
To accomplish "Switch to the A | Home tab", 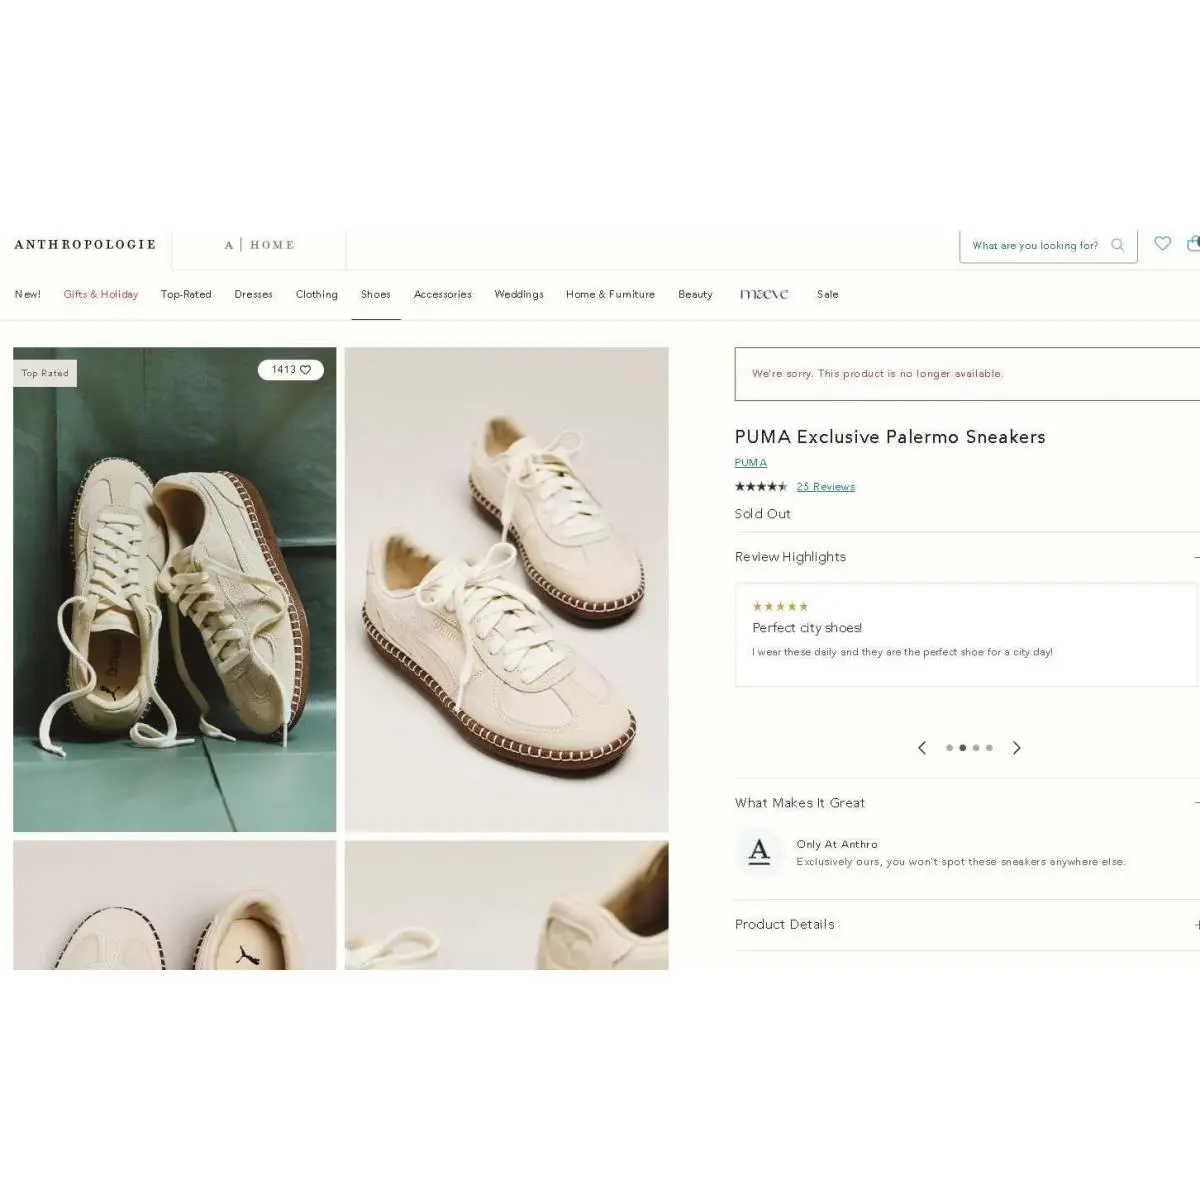I will (259, 245).
